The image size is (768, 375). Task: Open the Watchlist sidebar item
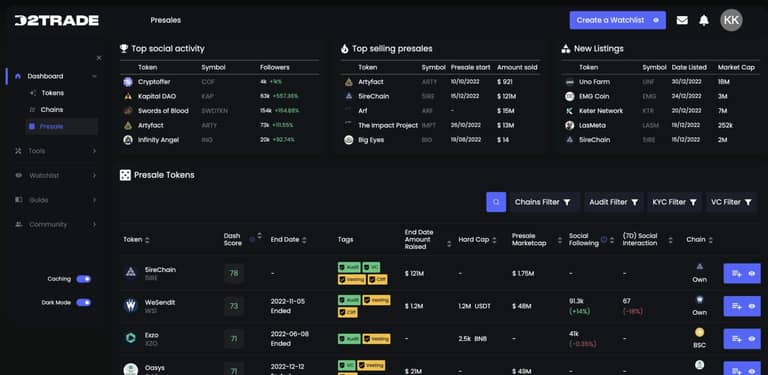44,175
